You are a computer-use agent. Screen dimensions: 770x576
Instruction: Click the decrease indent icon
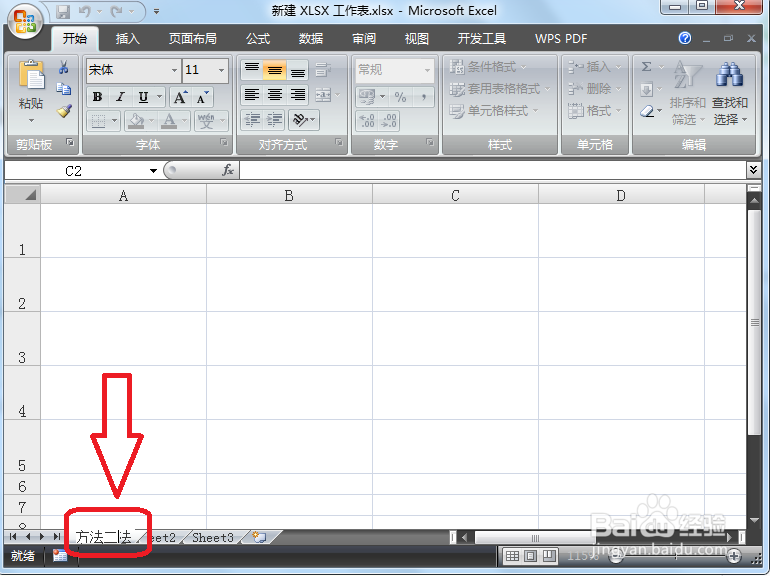tap(252, 120)
